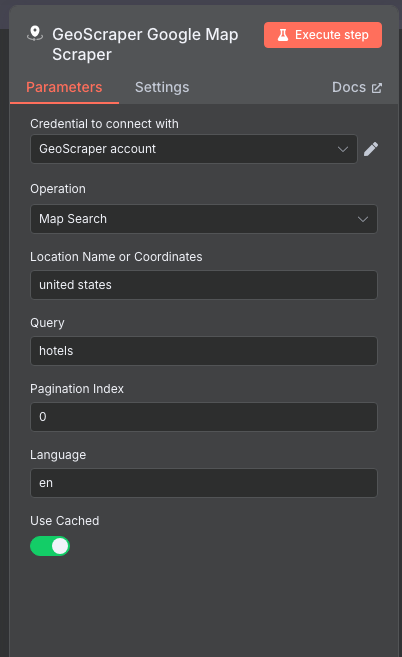This screenshot has height=657, width=402.
Task: Open the GeoScraper account credential dropdown
Action: coord(194,149)
